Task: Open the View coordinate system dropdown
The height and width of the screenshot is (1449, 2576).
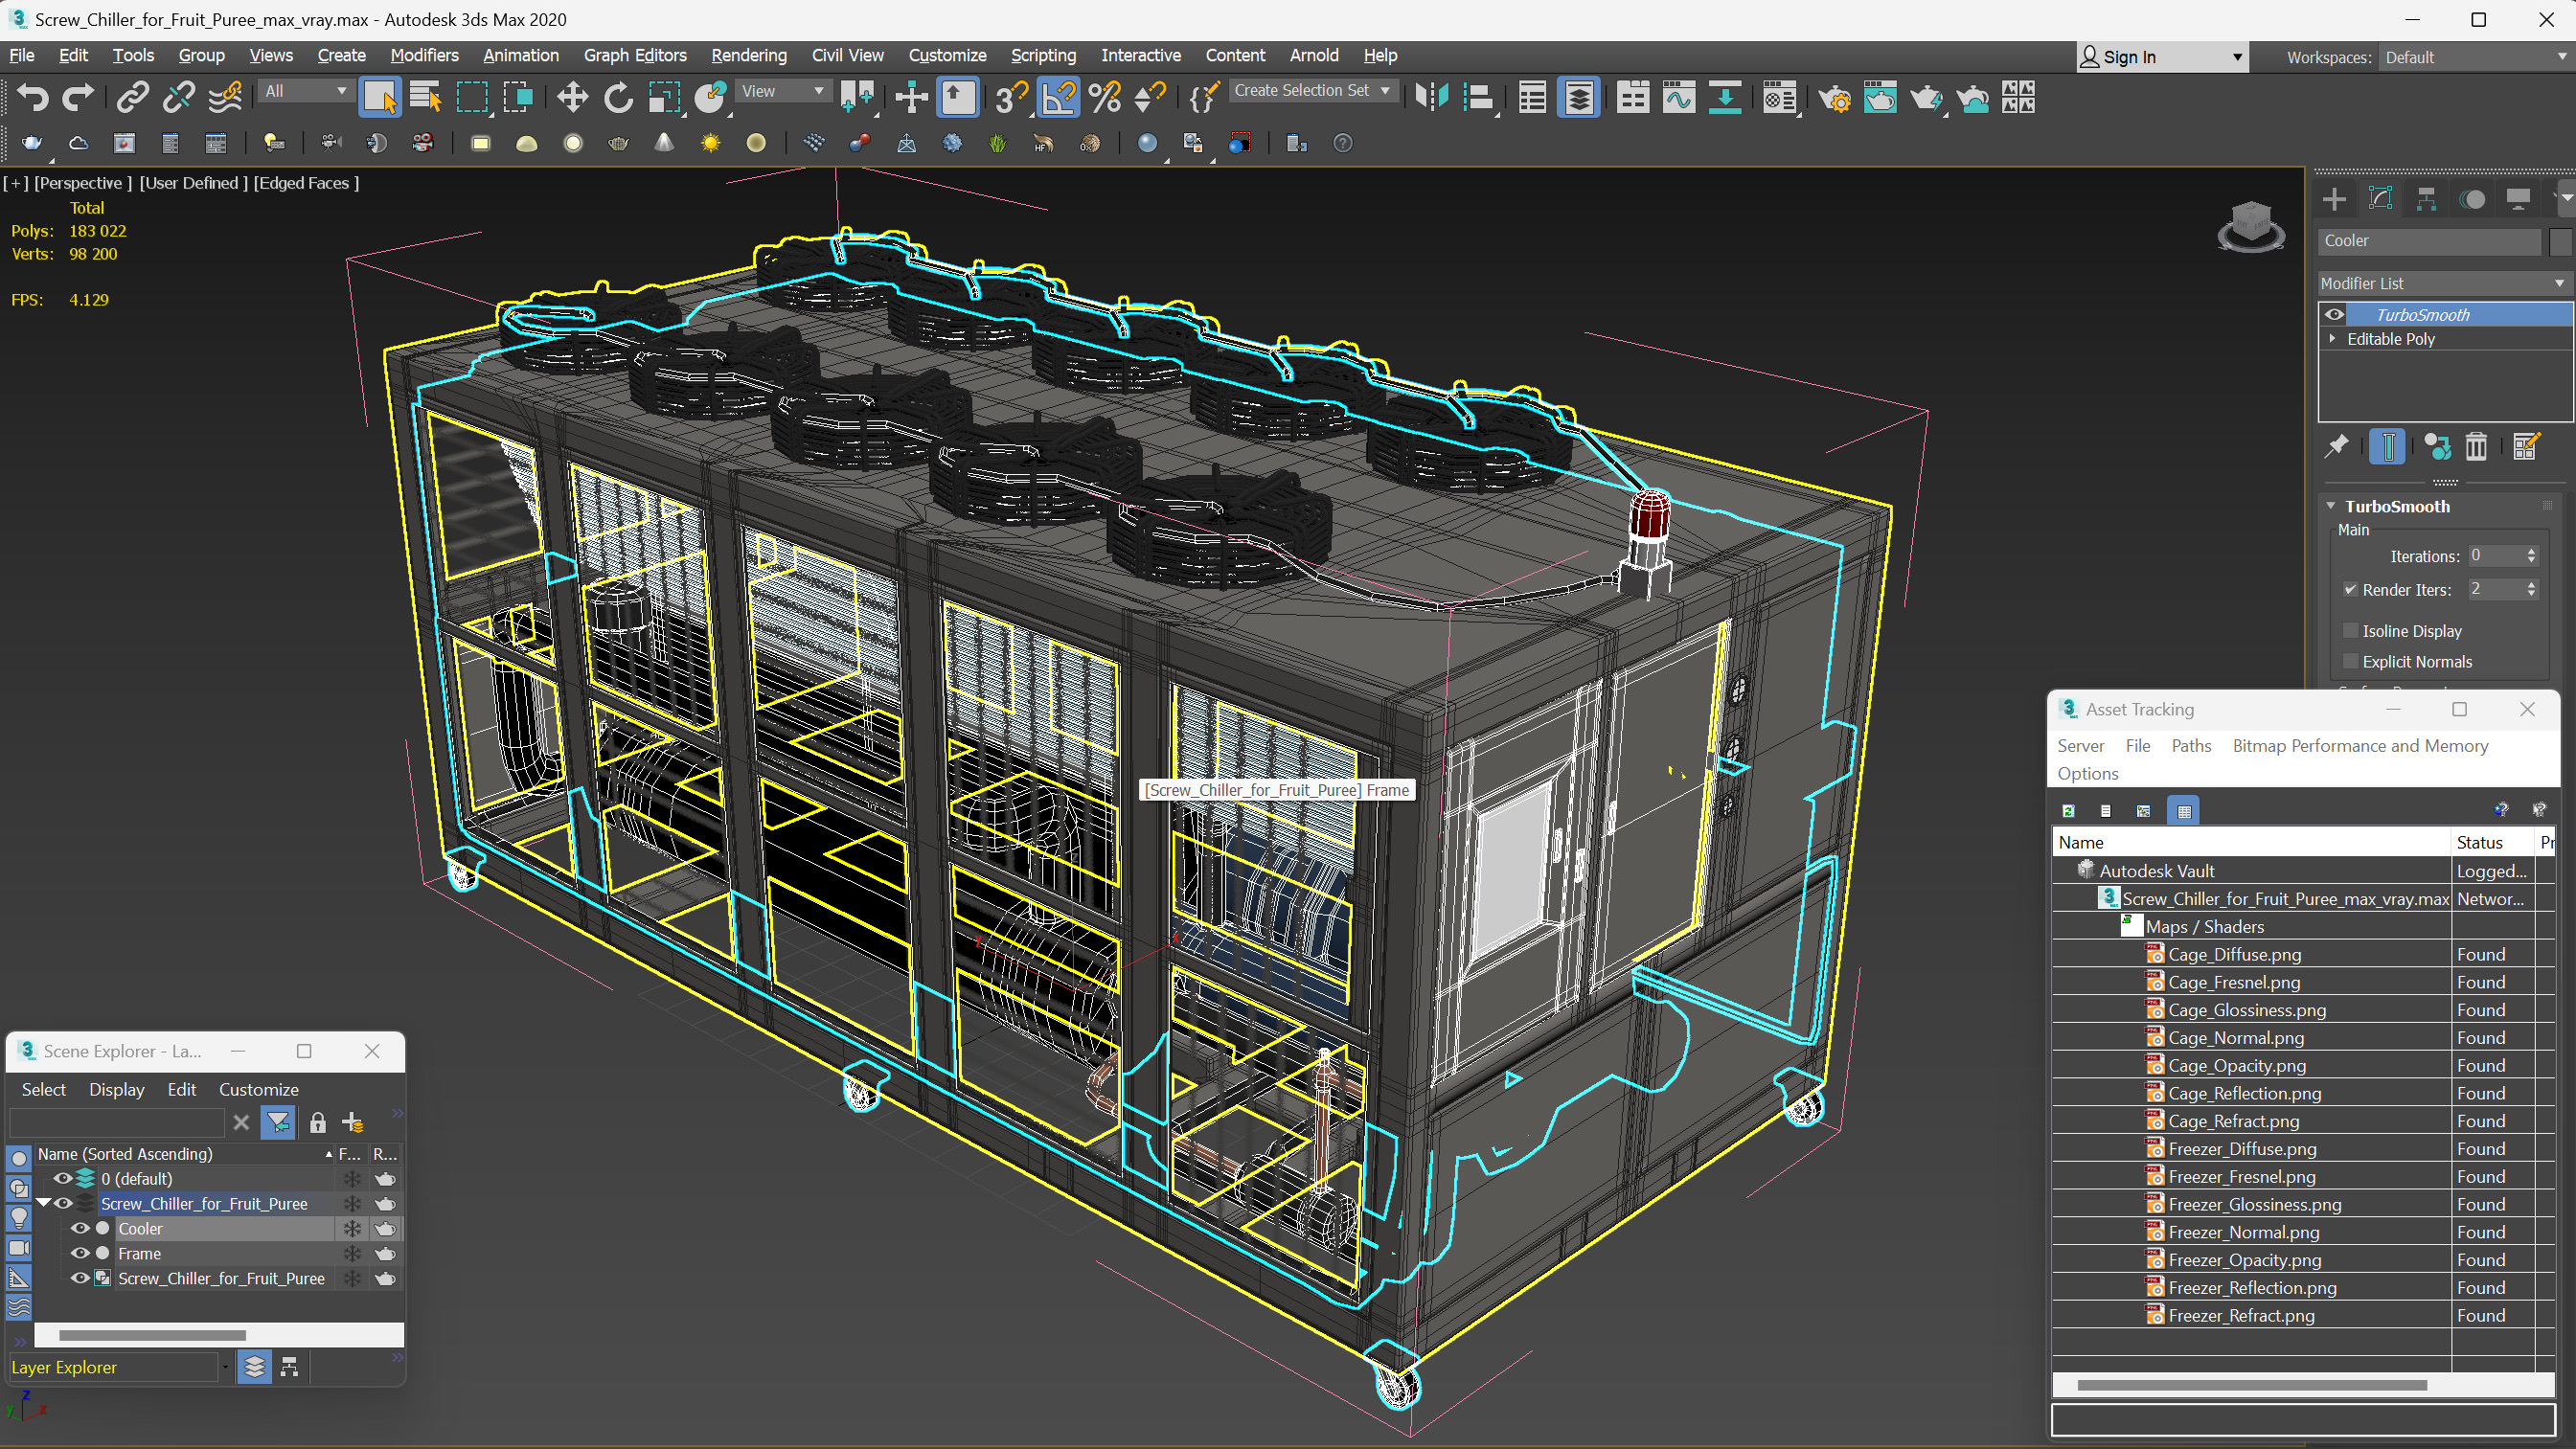Action: (x=783, y=91)
